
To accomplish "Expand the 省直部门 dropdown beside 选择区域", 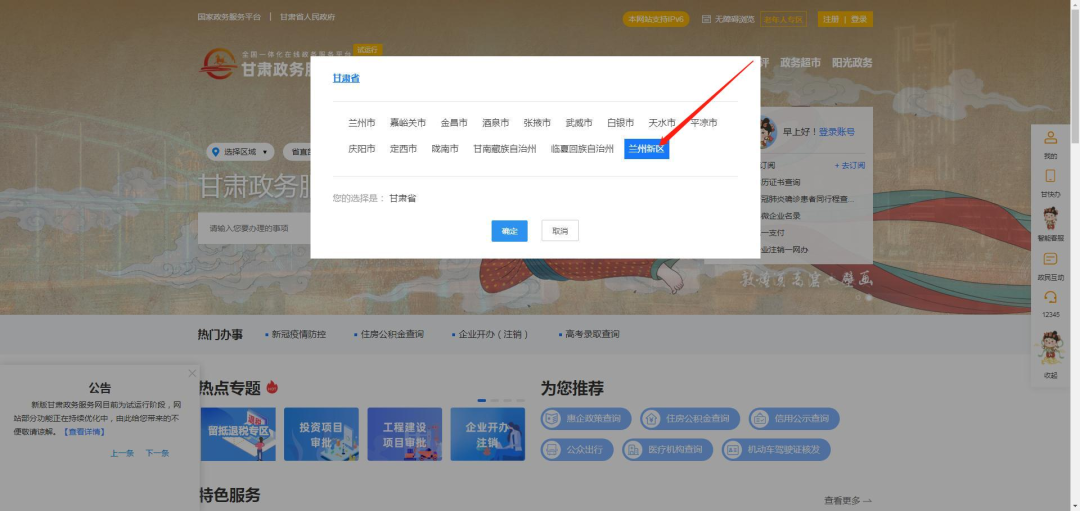I will (298, 152).
